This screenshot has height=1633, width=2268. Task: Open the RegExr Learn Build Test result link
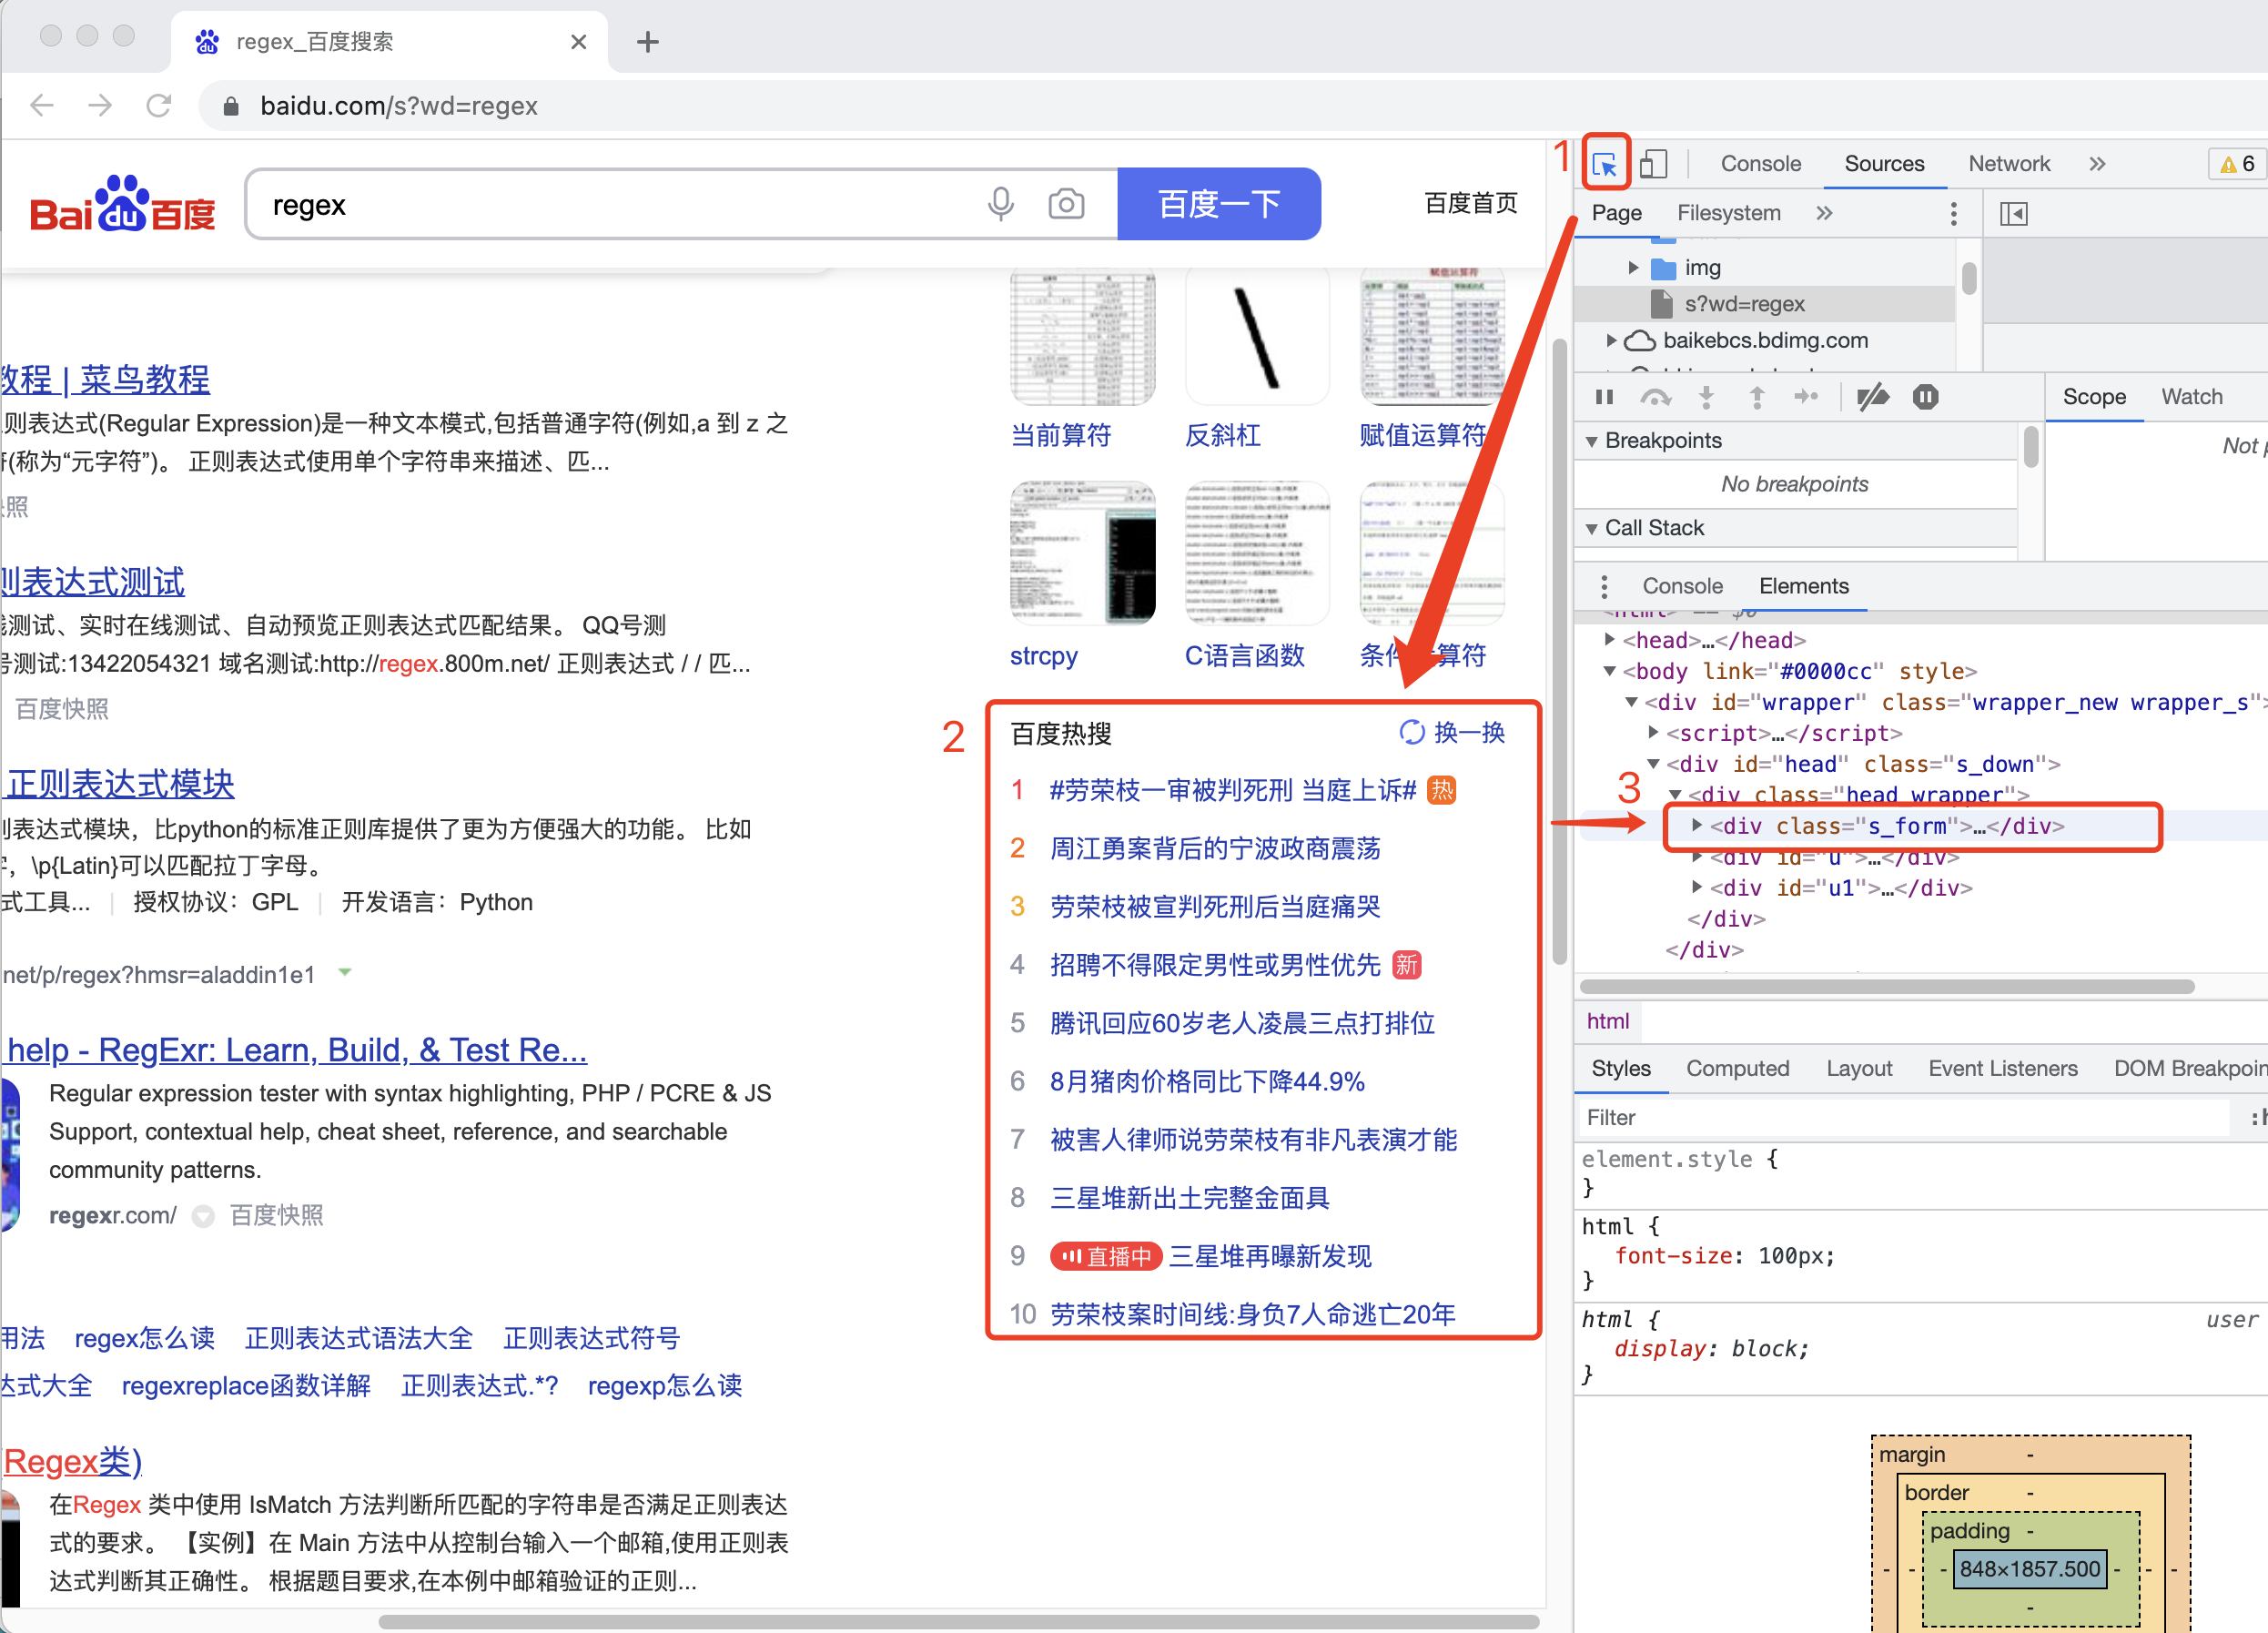click(296, 1050)
